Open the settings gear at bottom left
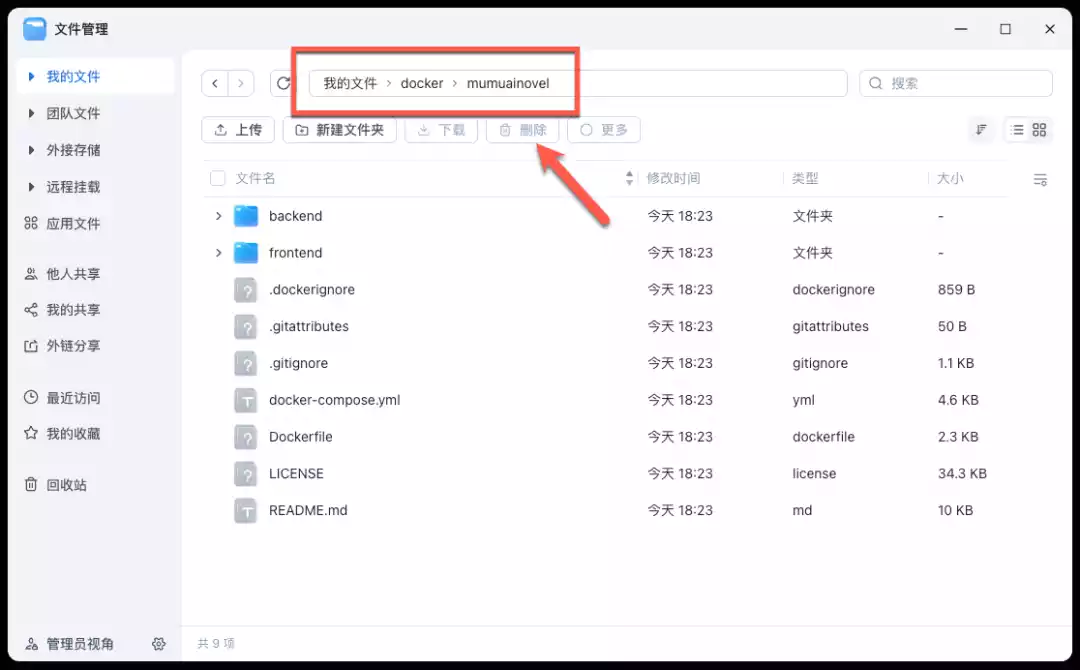1080x670 pixels. (158, 644)
